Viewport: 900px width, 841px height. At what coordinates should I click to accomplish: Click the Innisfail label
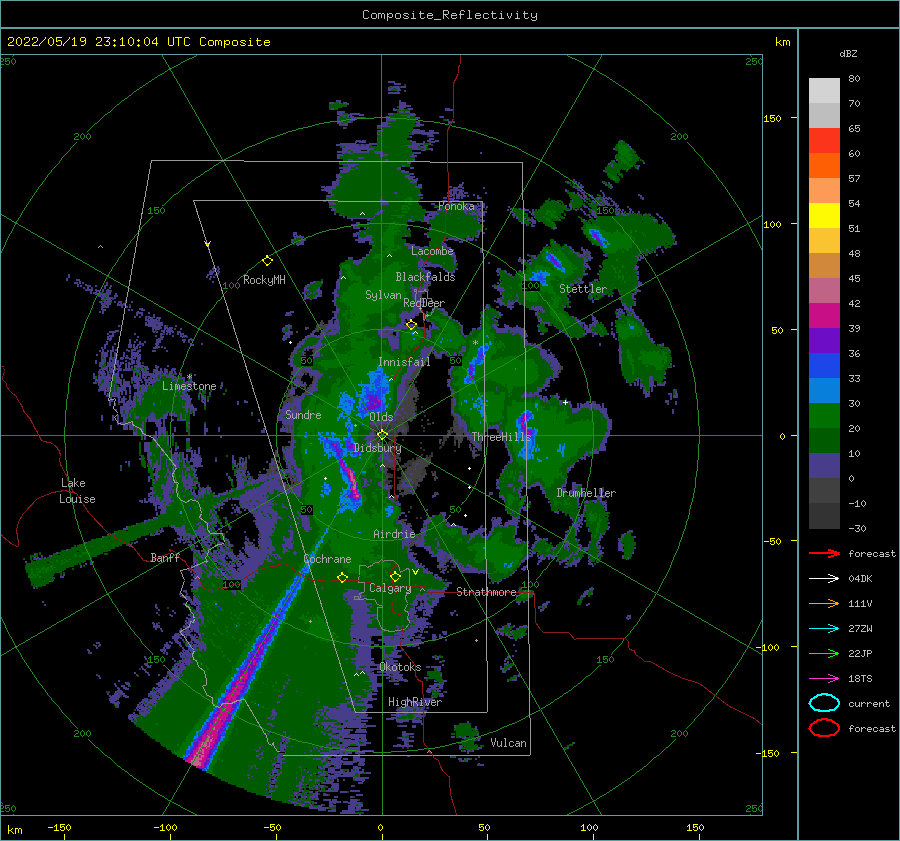(404, 362)
